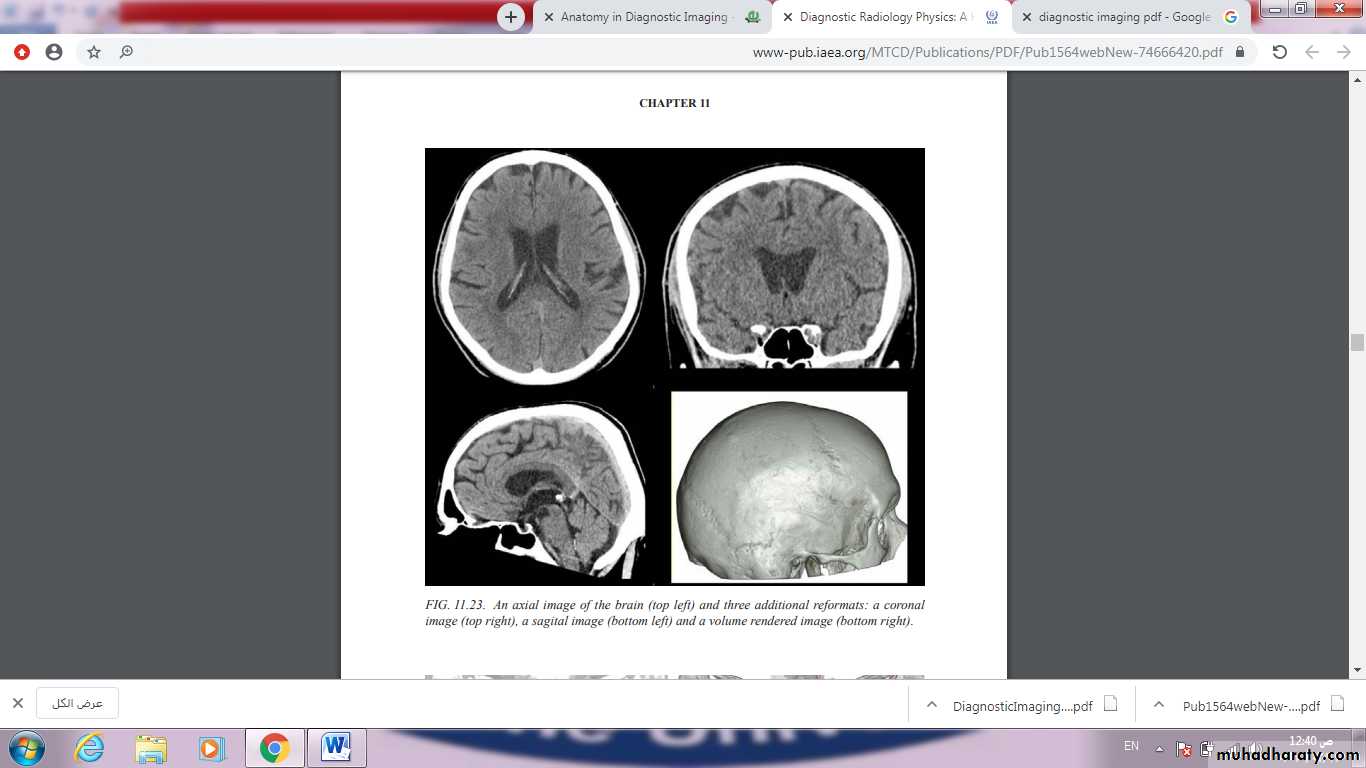Open the downloaded Pub1564webNew pdf file

1250,705
